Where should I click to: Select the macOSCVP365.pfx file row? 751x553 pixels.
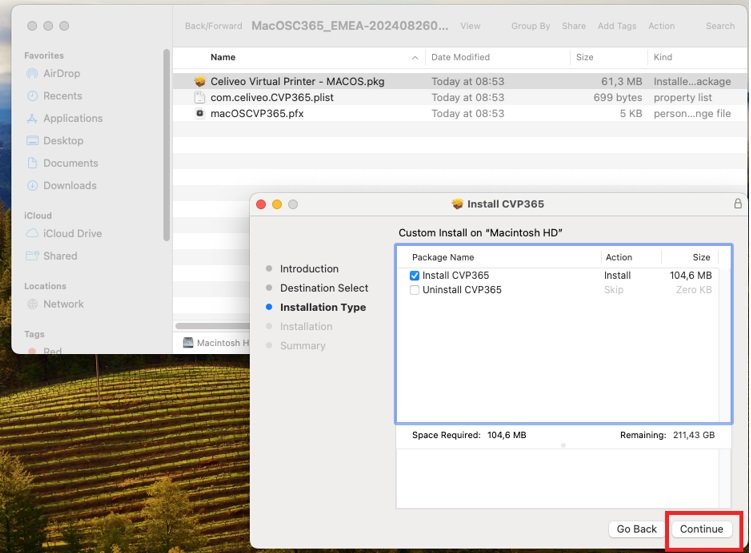[459, 113]
